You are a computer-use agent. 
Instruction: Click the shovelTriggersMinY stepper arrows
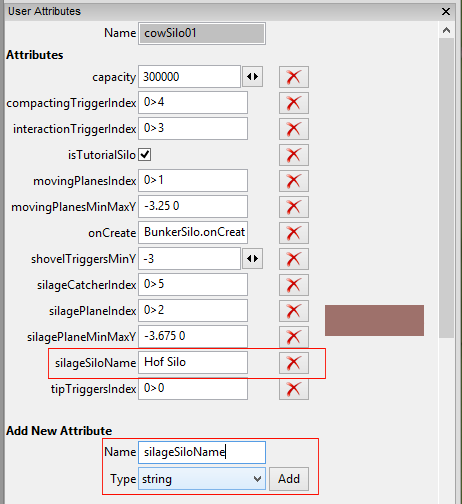click(252, 259)
